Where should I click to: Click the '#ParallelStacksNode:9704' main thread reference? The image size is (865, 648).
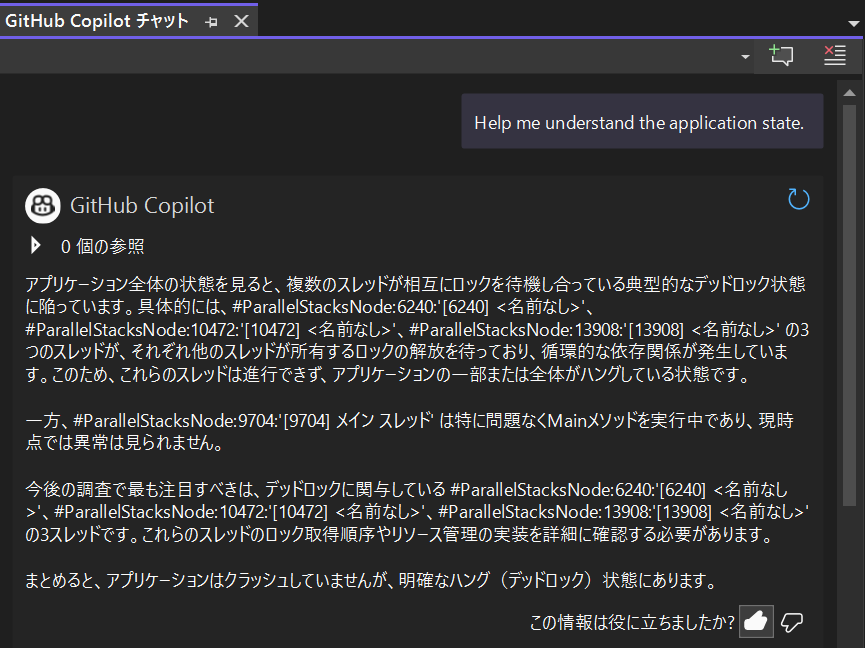(253, 421)
